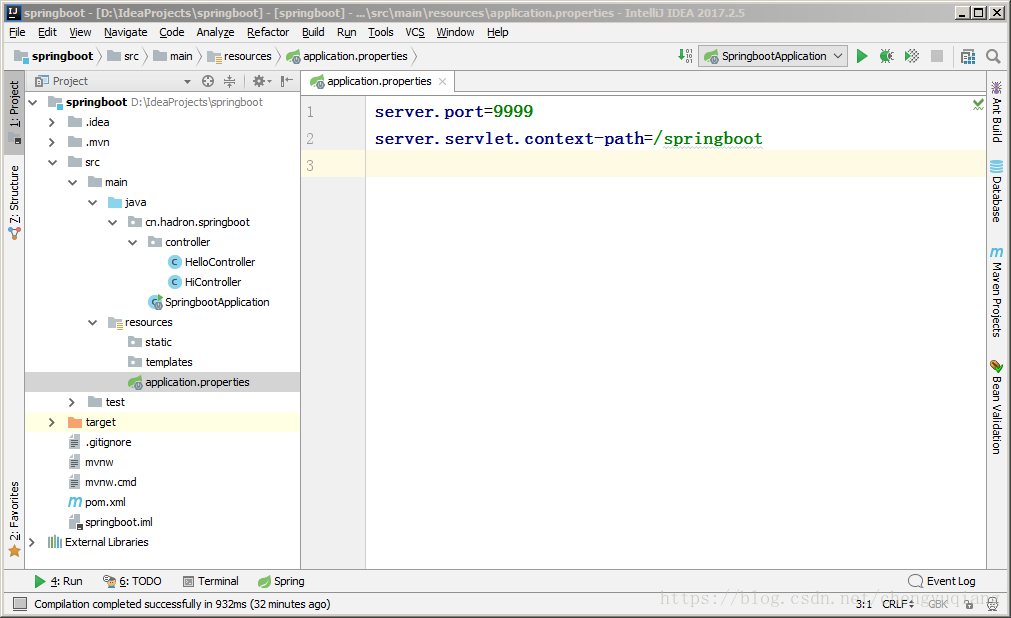Select pom.xml file in tree
The height and width of the screenshot is (618, 1011).
(105, 502)
